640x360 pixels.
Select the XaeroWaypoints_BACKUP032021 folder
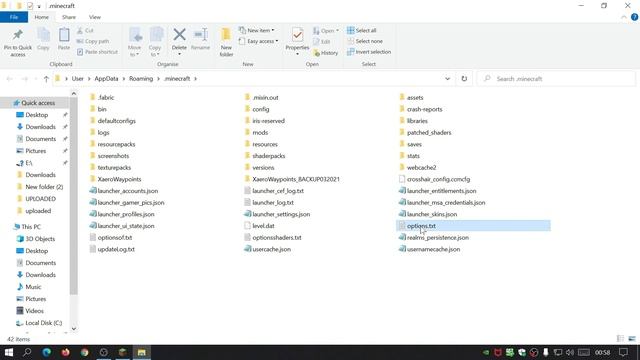(x=296, y=179)
